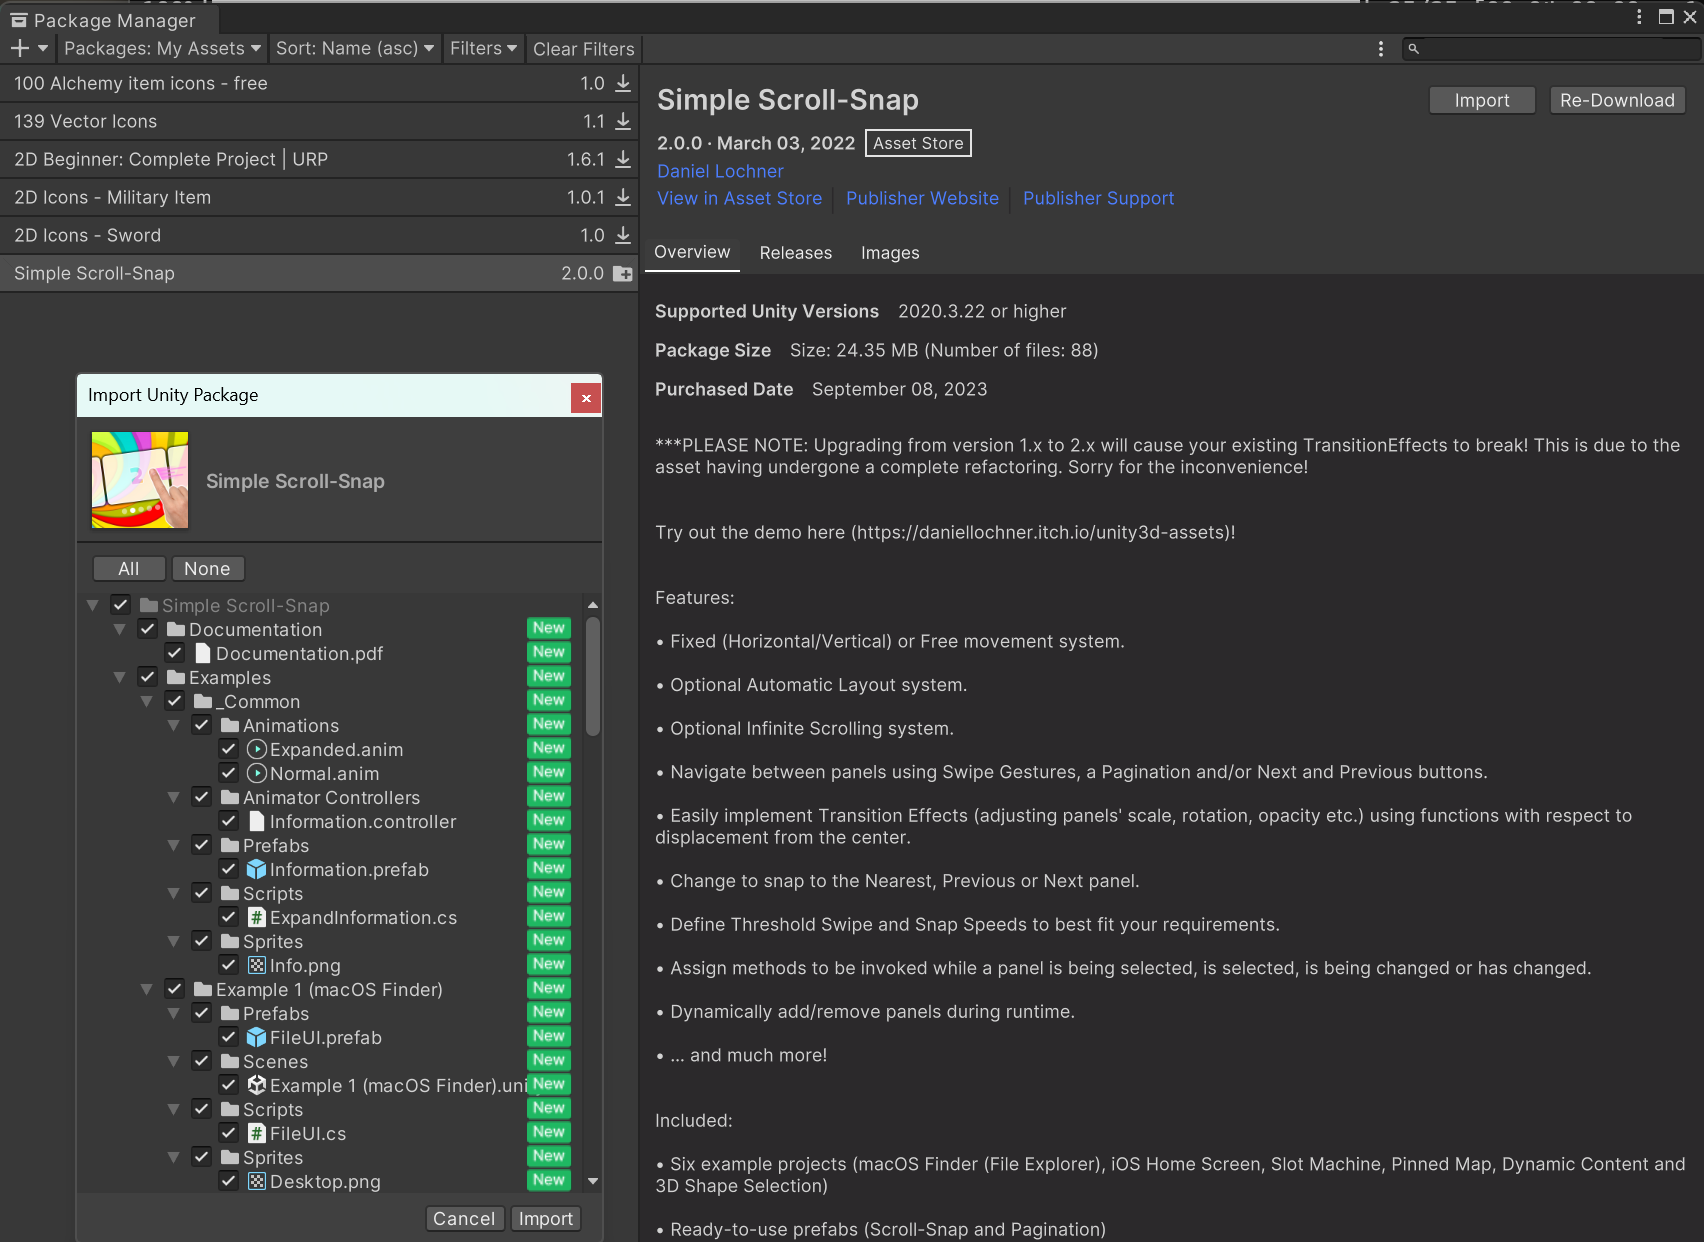Confirm Import in the dialog
This screenshot has width=1704, height=1242.
point(546,1218)
